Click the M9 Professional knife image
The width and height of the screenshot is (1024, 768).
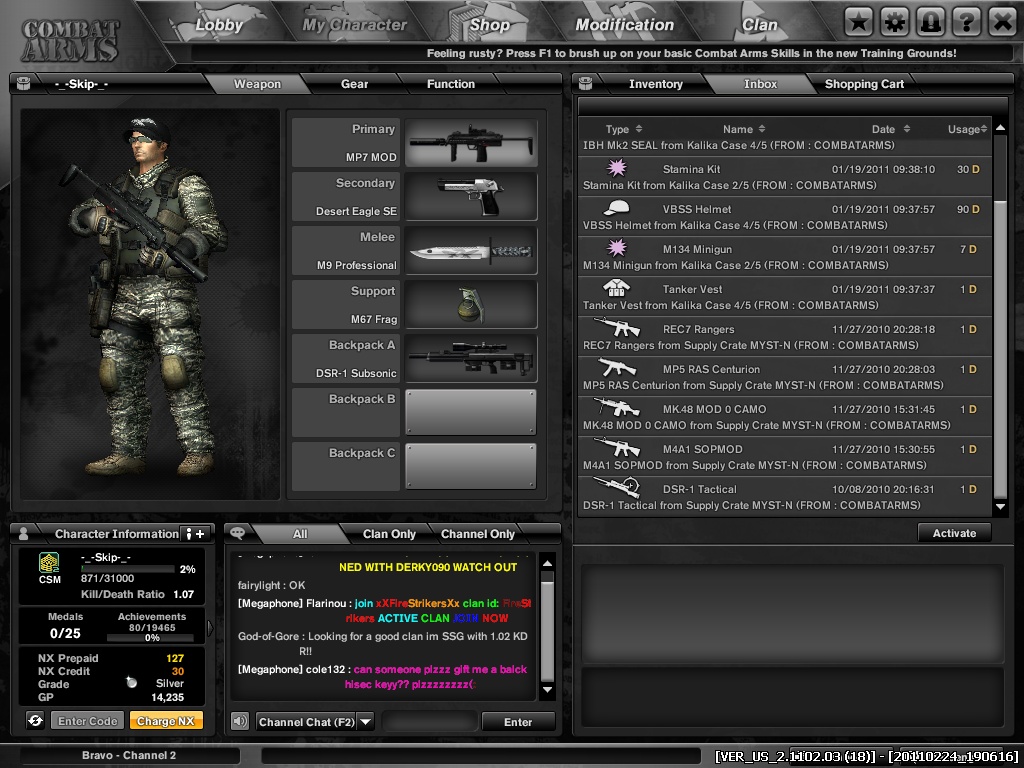pos(471,251)
